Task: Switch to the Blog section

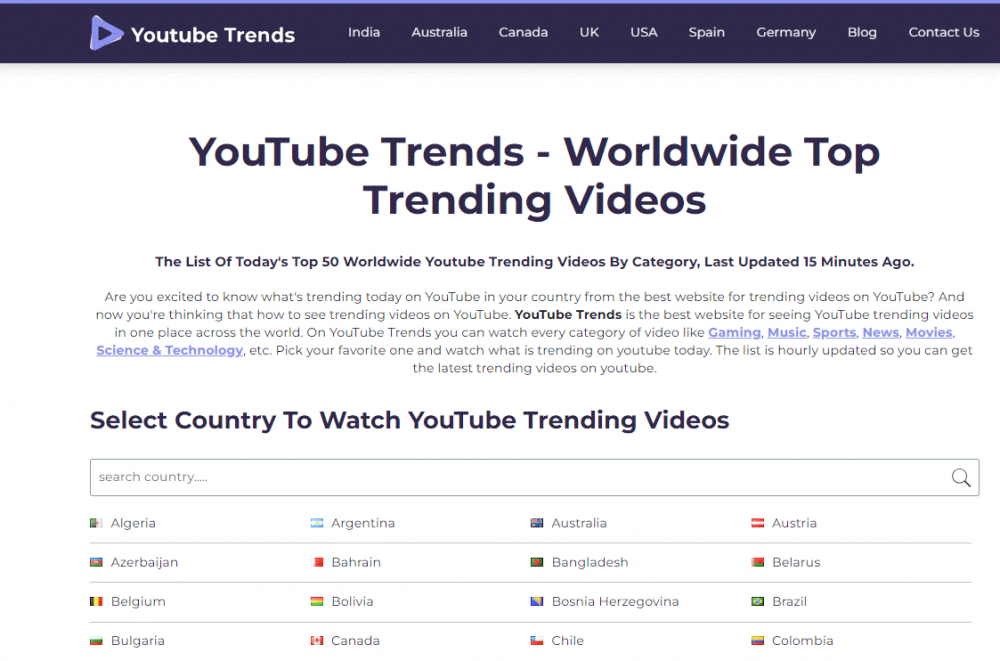Action: coord(862,32)
